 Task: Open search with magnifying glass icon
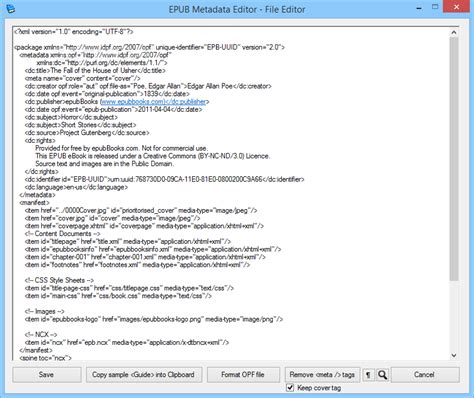pyautogui.click(x=383, y=375)
